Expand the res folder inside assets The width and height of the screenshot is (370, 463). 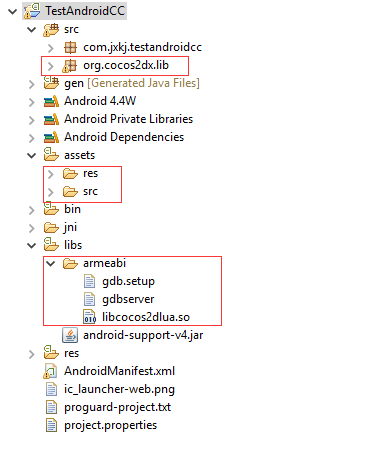51,174
